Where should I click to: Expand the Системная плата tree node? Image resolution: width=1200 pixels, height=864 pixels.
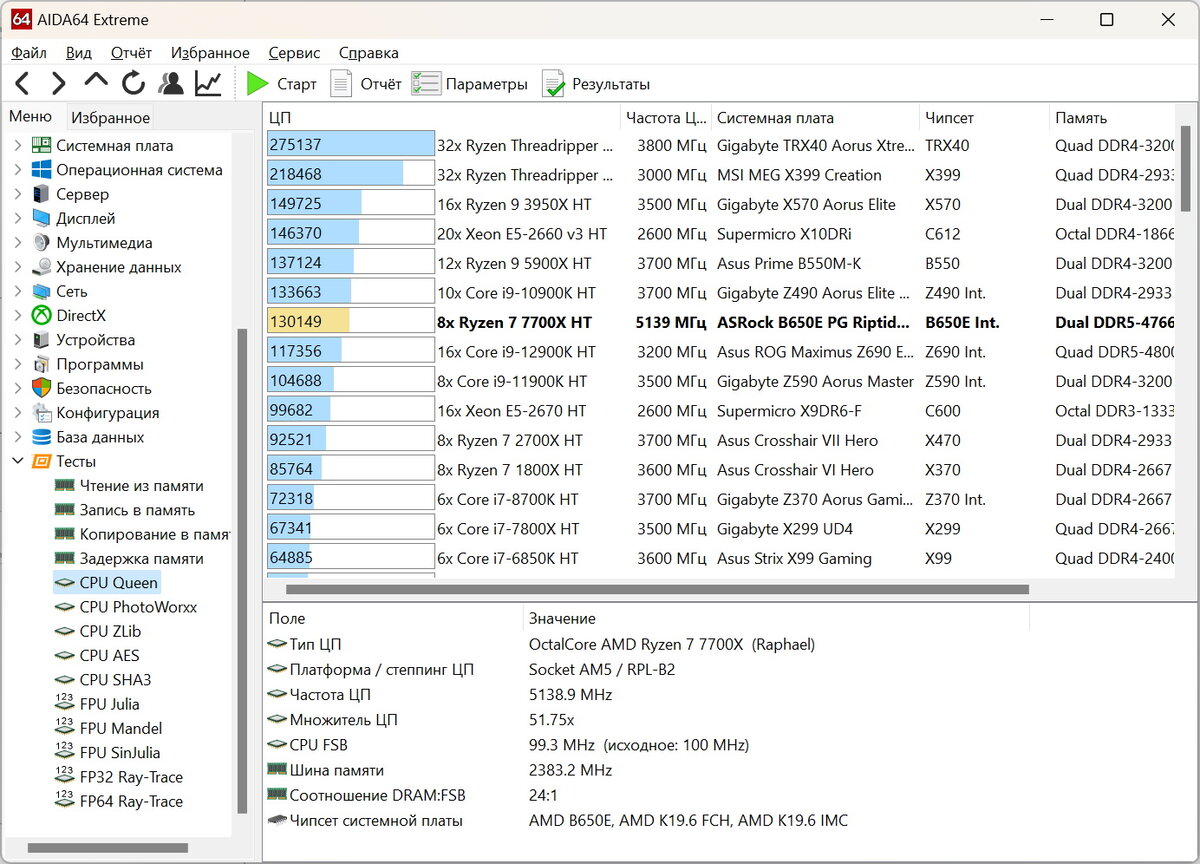[17, 145]
